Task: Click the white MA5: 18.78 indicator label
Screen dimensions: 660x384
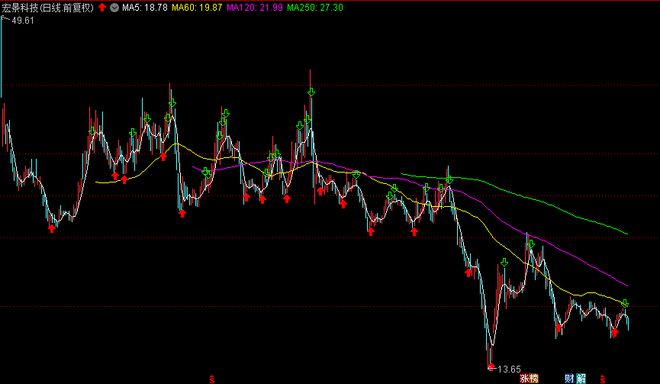Action: pyautogui.click(x=145, y=8)
